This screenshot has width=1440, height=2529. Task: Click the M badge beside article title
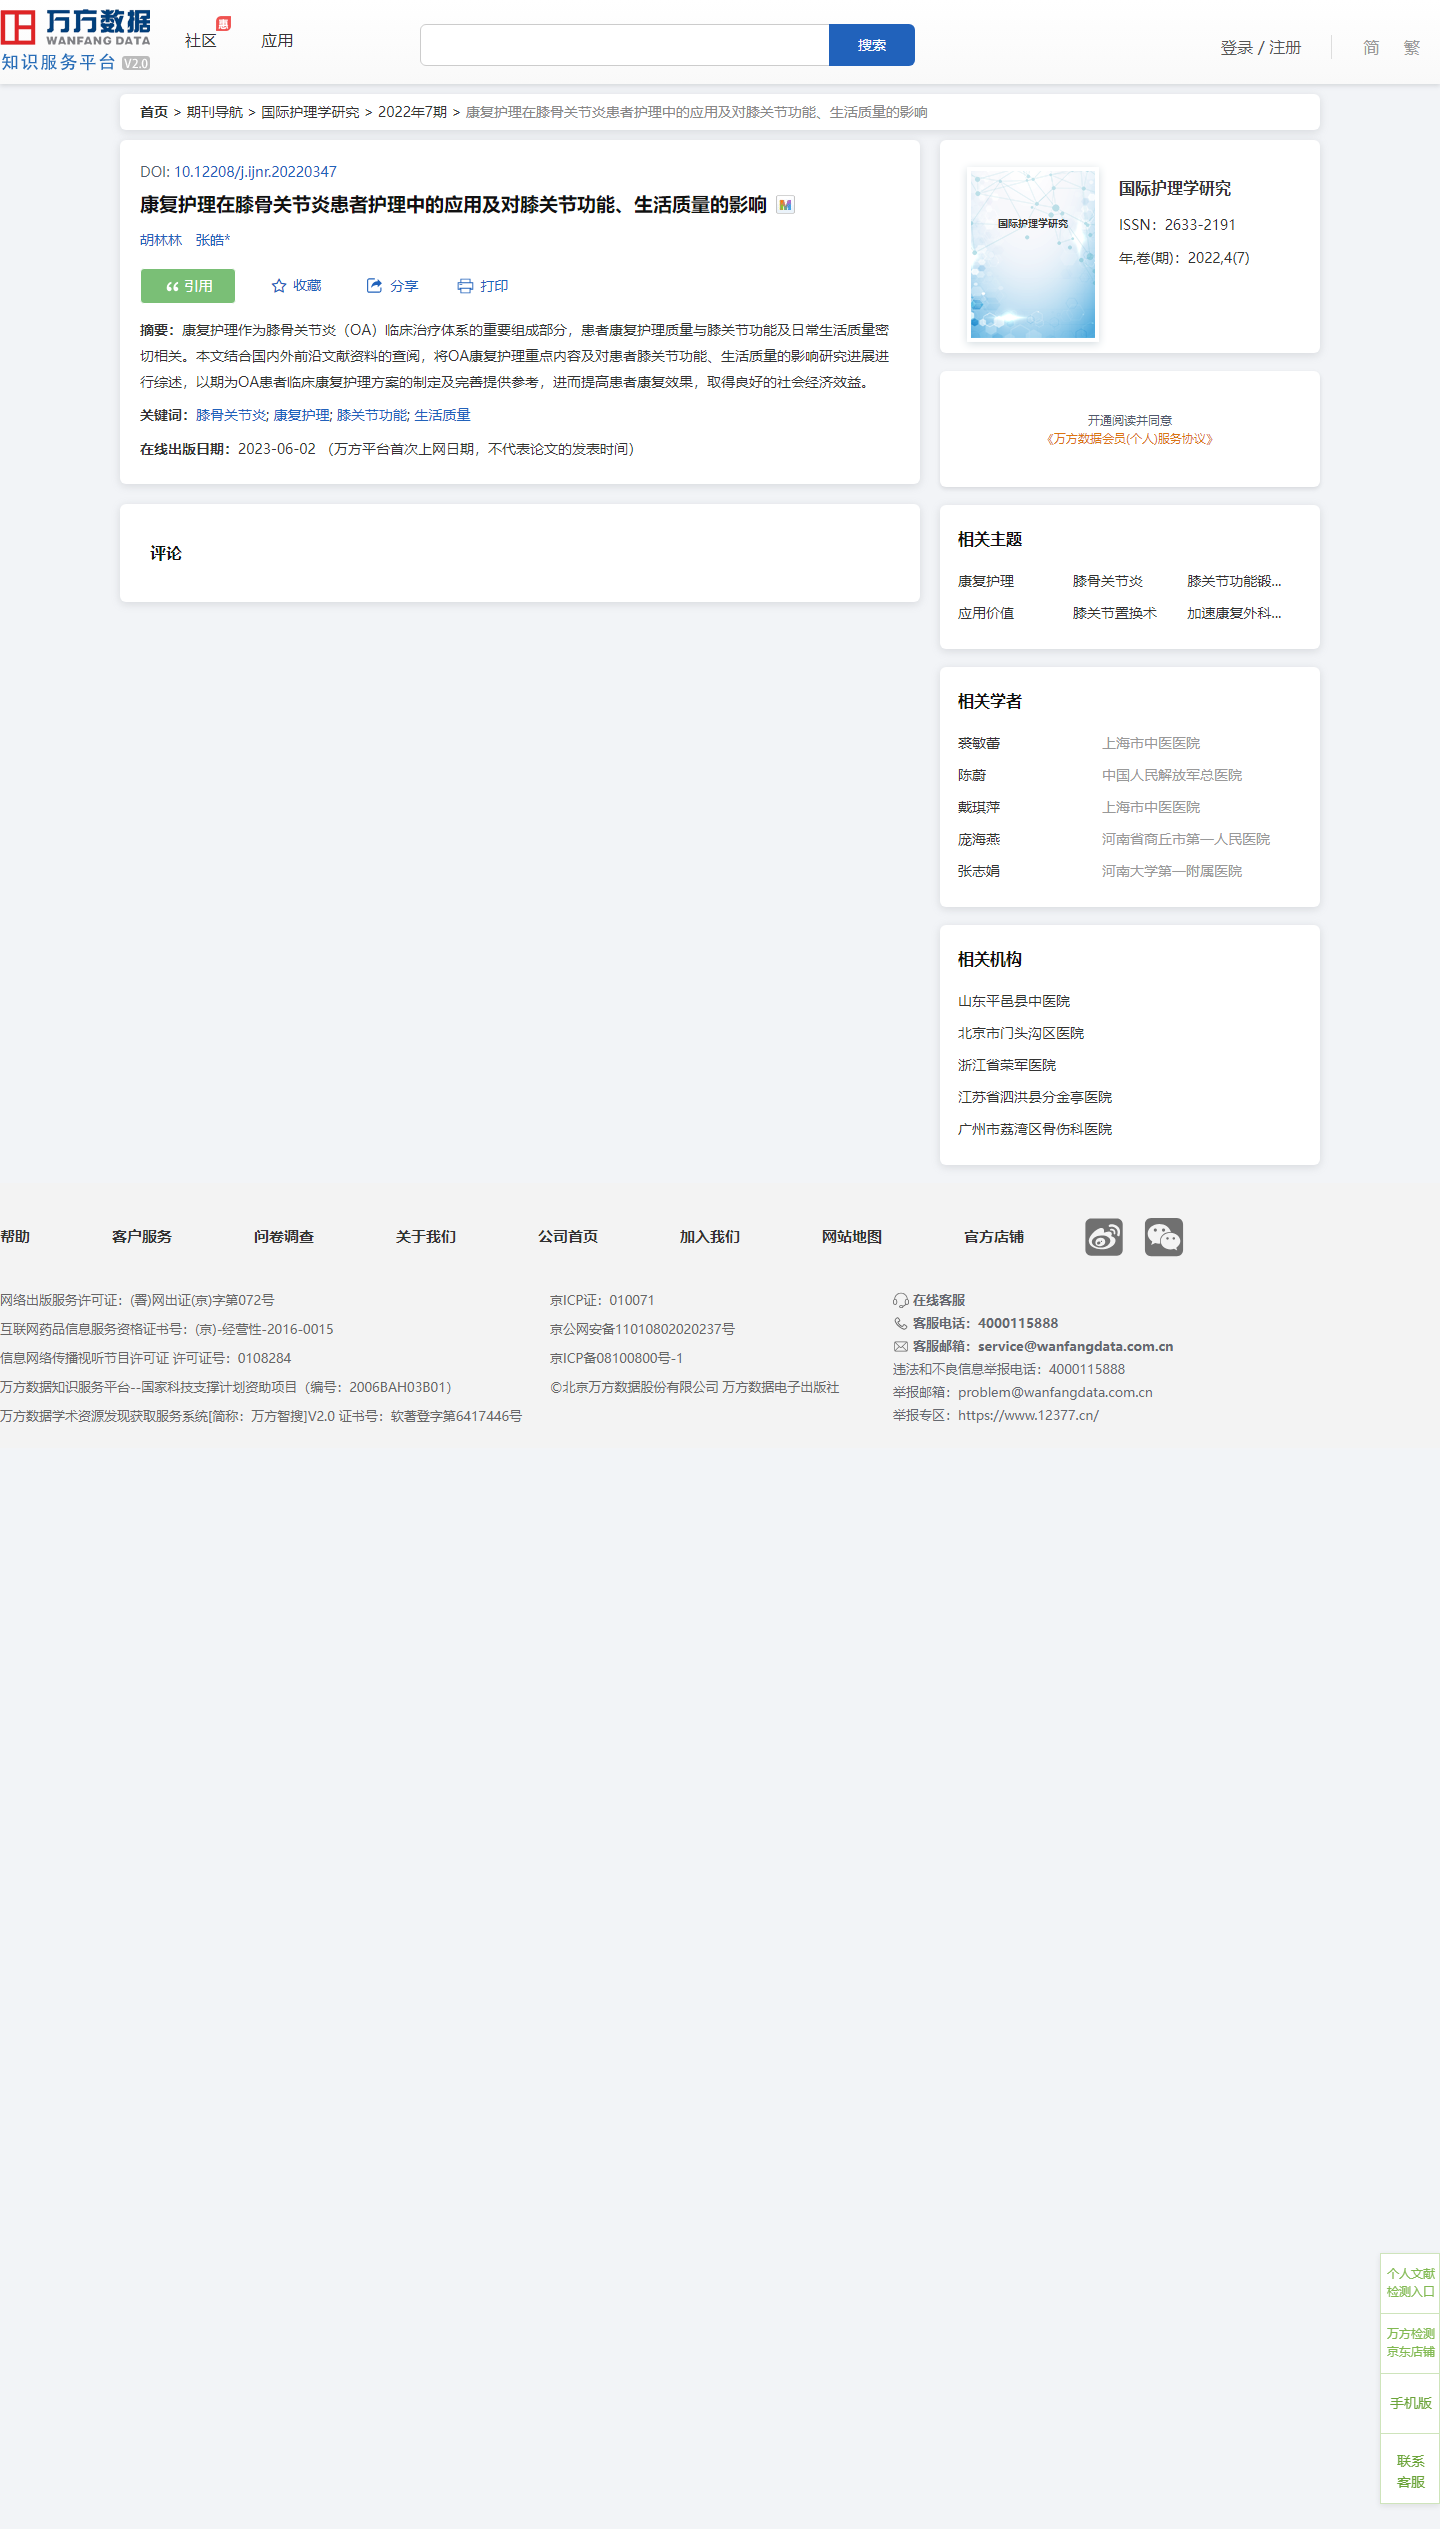pos(786,205)
